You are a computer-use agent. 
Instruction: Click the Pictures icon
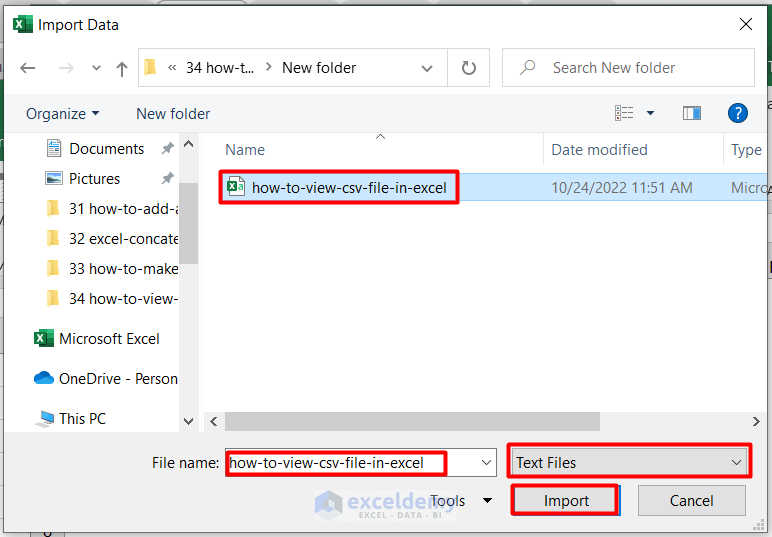pos(54,178)
